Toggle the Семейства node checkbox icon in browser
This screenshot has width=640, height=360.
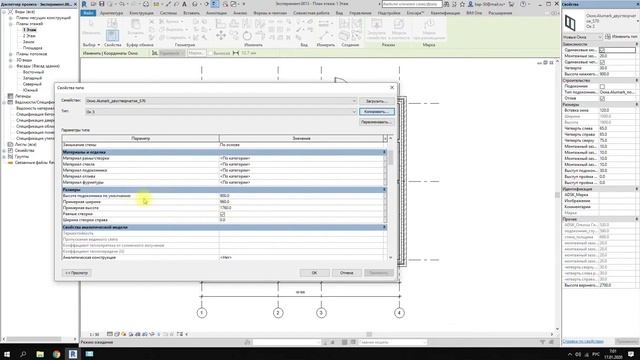tap(11, 150)
